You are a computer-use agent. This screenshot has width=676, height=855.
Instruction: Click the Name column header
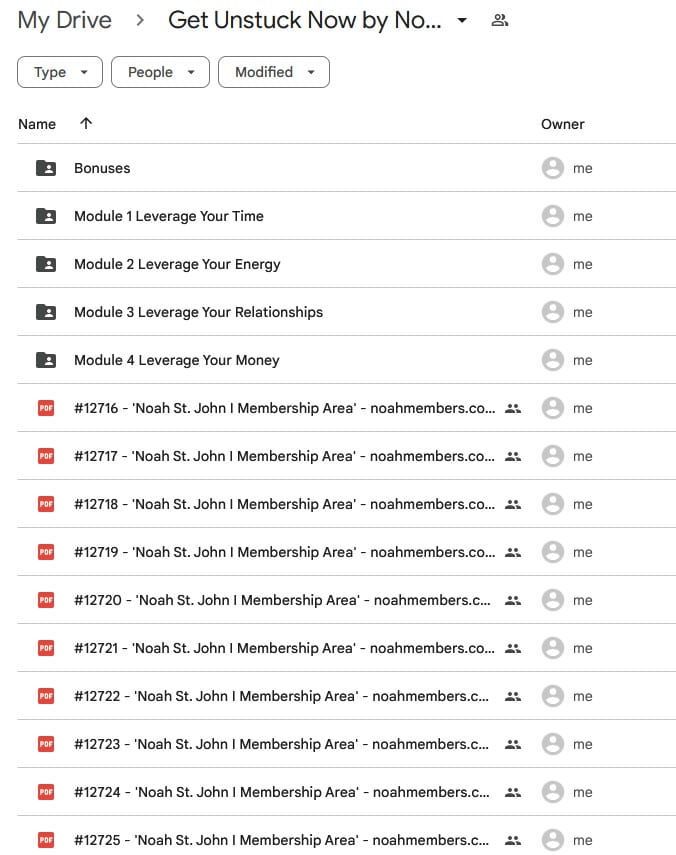37,124
